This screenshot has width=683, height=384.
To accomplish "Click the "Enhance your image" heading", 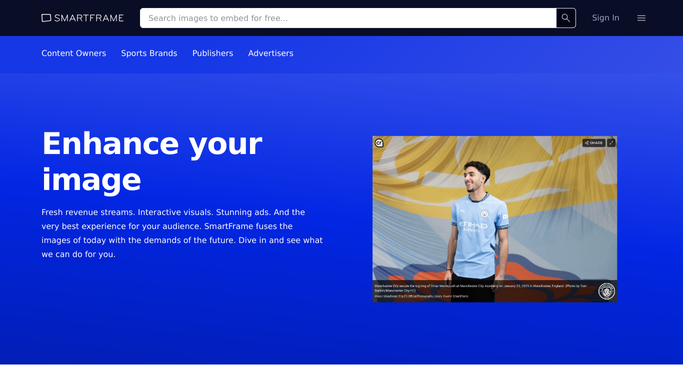I will [x=152, y=162].
